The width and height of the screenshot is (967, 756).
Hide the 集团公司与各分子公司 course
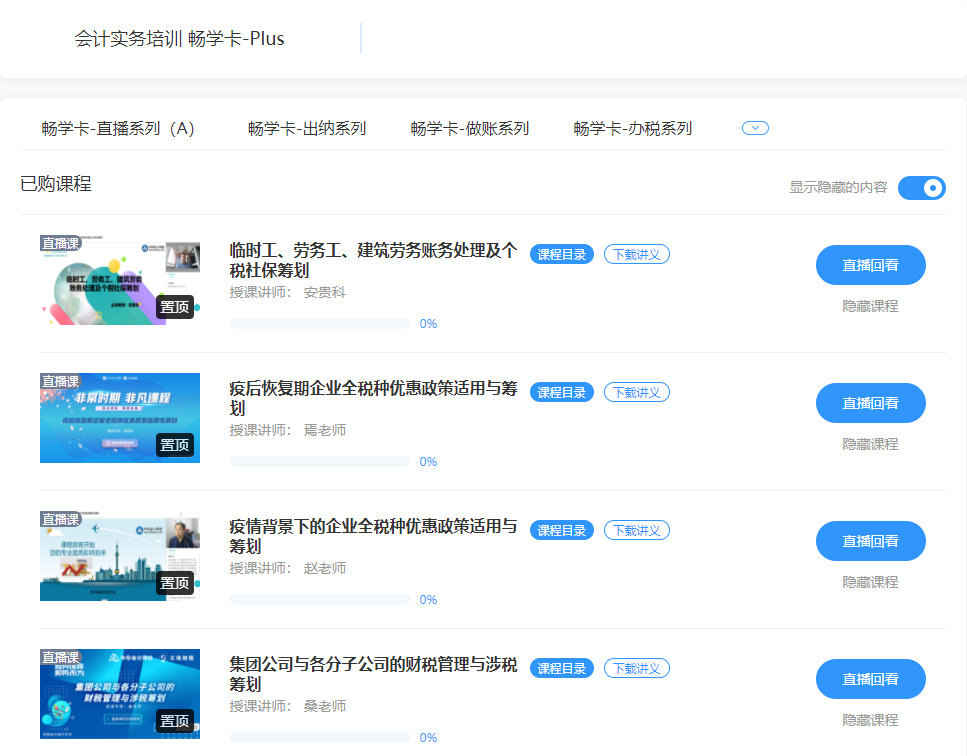coord(870,720)
